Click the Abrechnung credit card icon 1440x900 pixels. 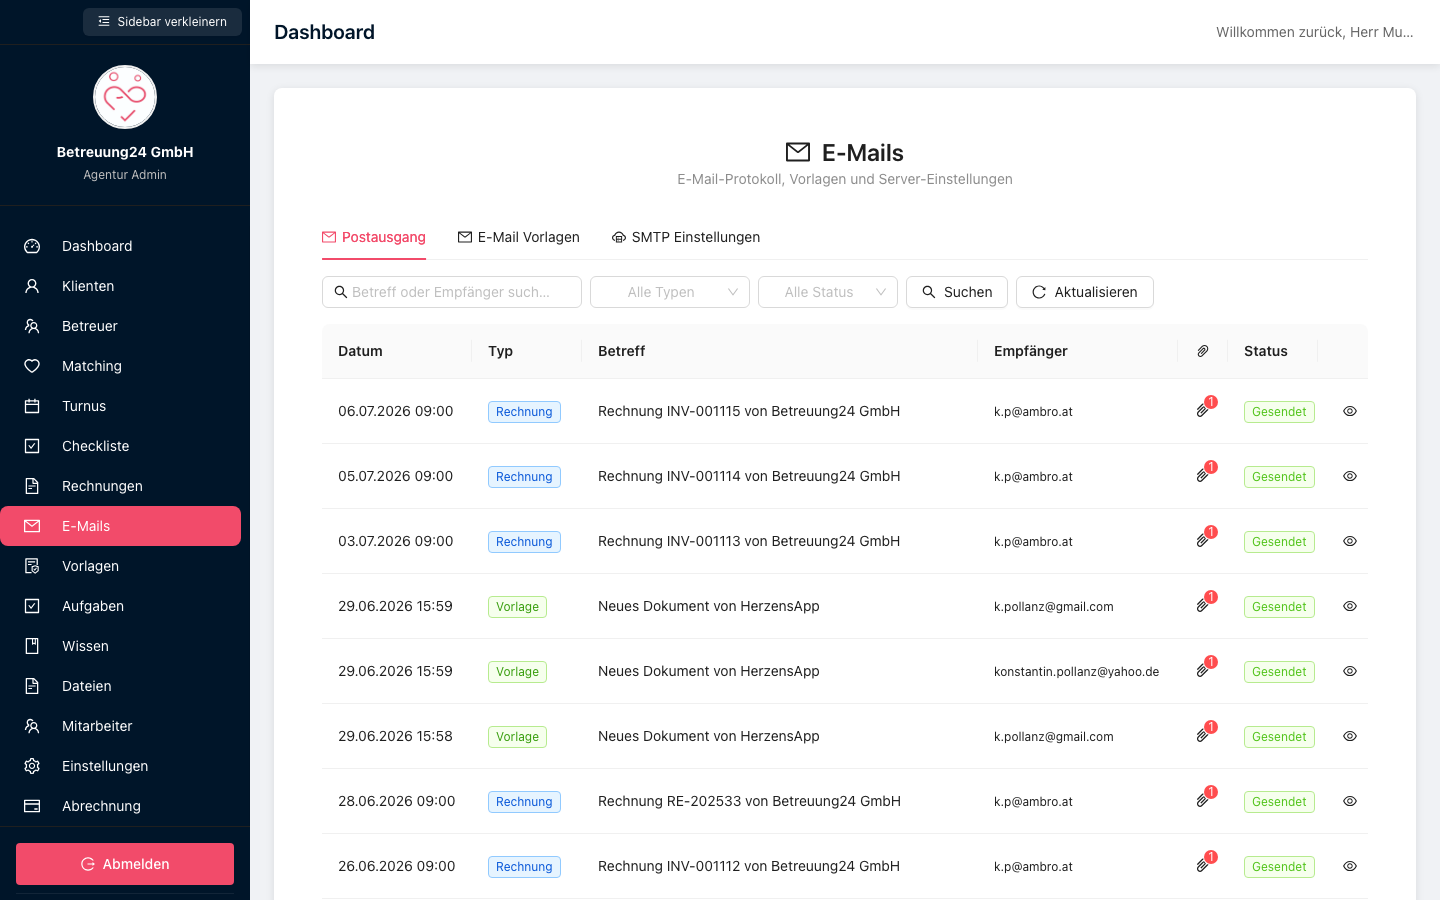(32, 806)
